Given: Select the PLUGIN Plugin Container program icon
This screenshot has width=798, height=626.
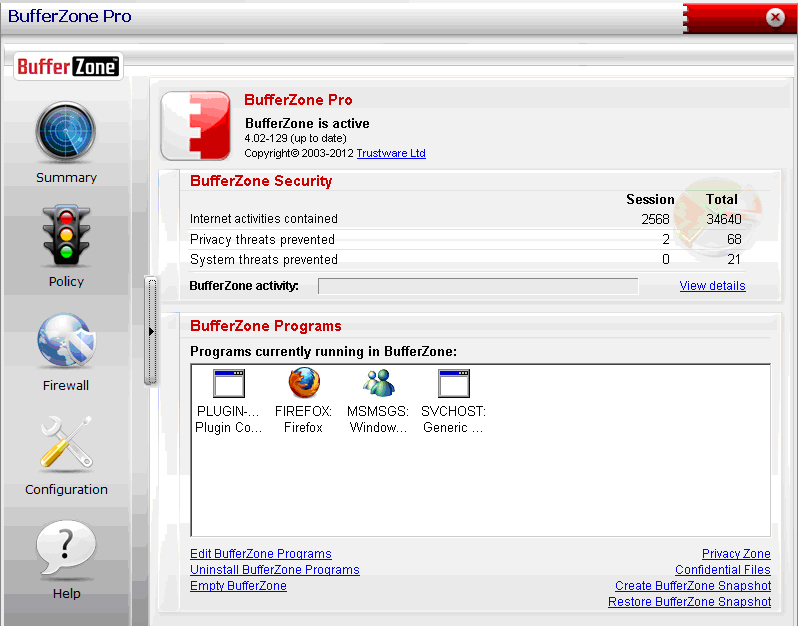Looking at the screenshot, I should 229,384.
